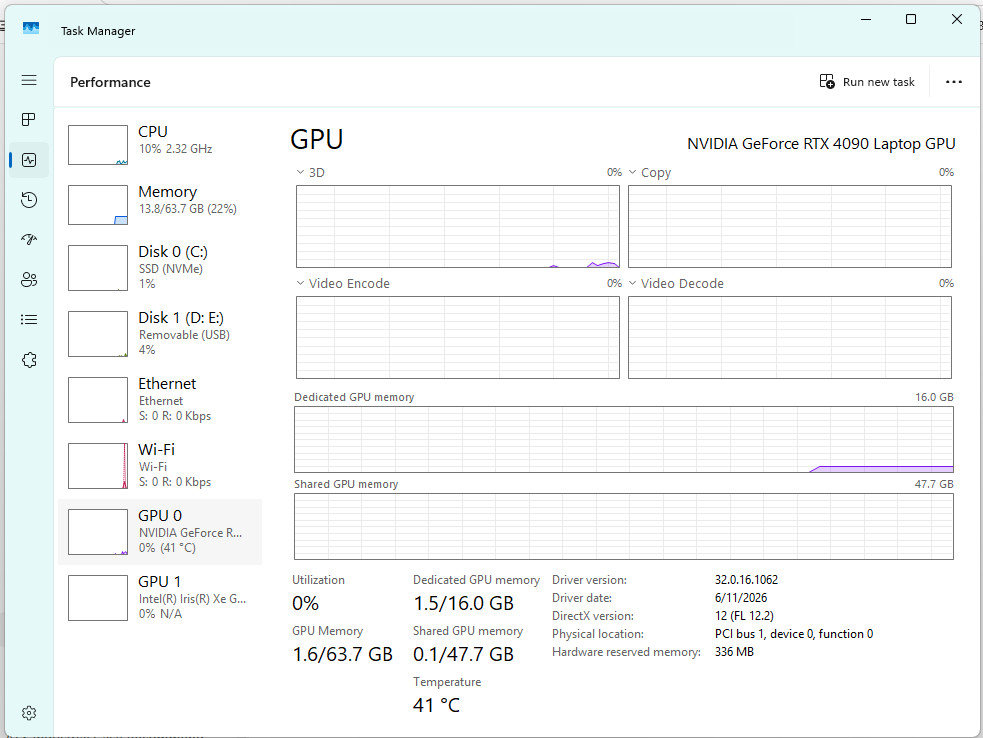
Task: Select CPU in performance list
Action: click(x=160, y=145)
